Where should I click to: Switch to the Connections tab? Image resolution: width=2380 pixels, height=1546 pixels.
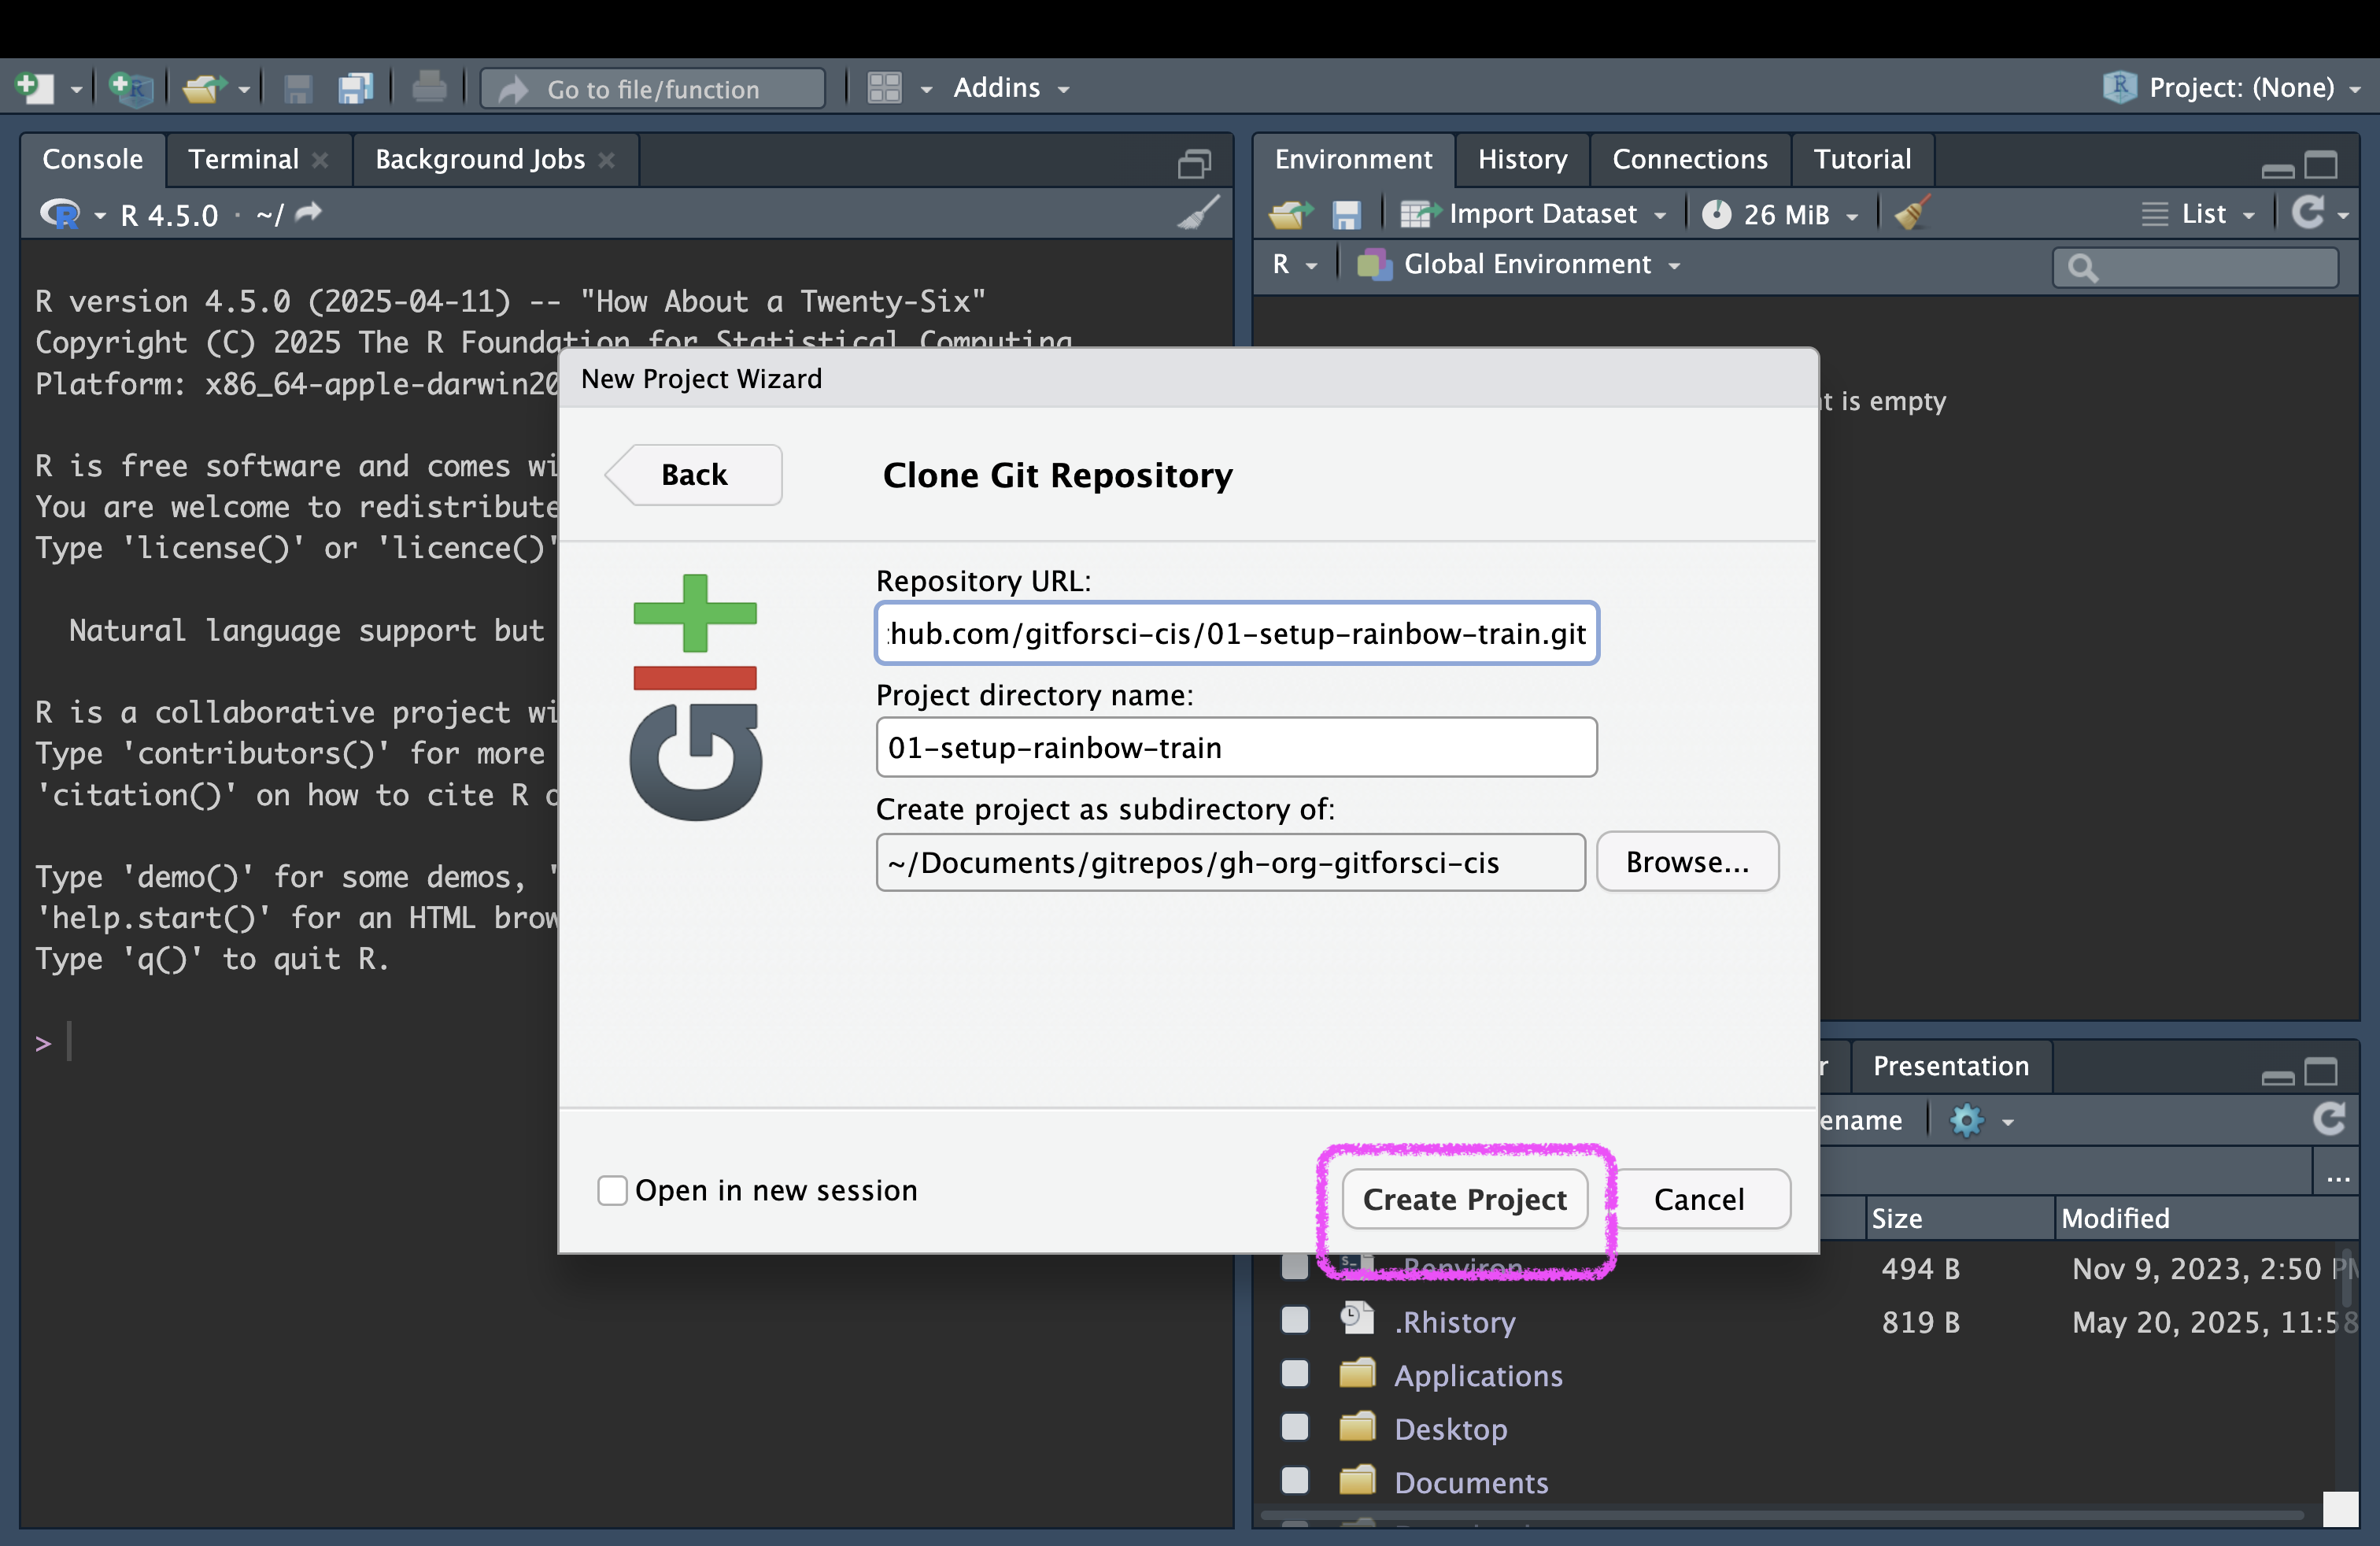point(1689,159)
